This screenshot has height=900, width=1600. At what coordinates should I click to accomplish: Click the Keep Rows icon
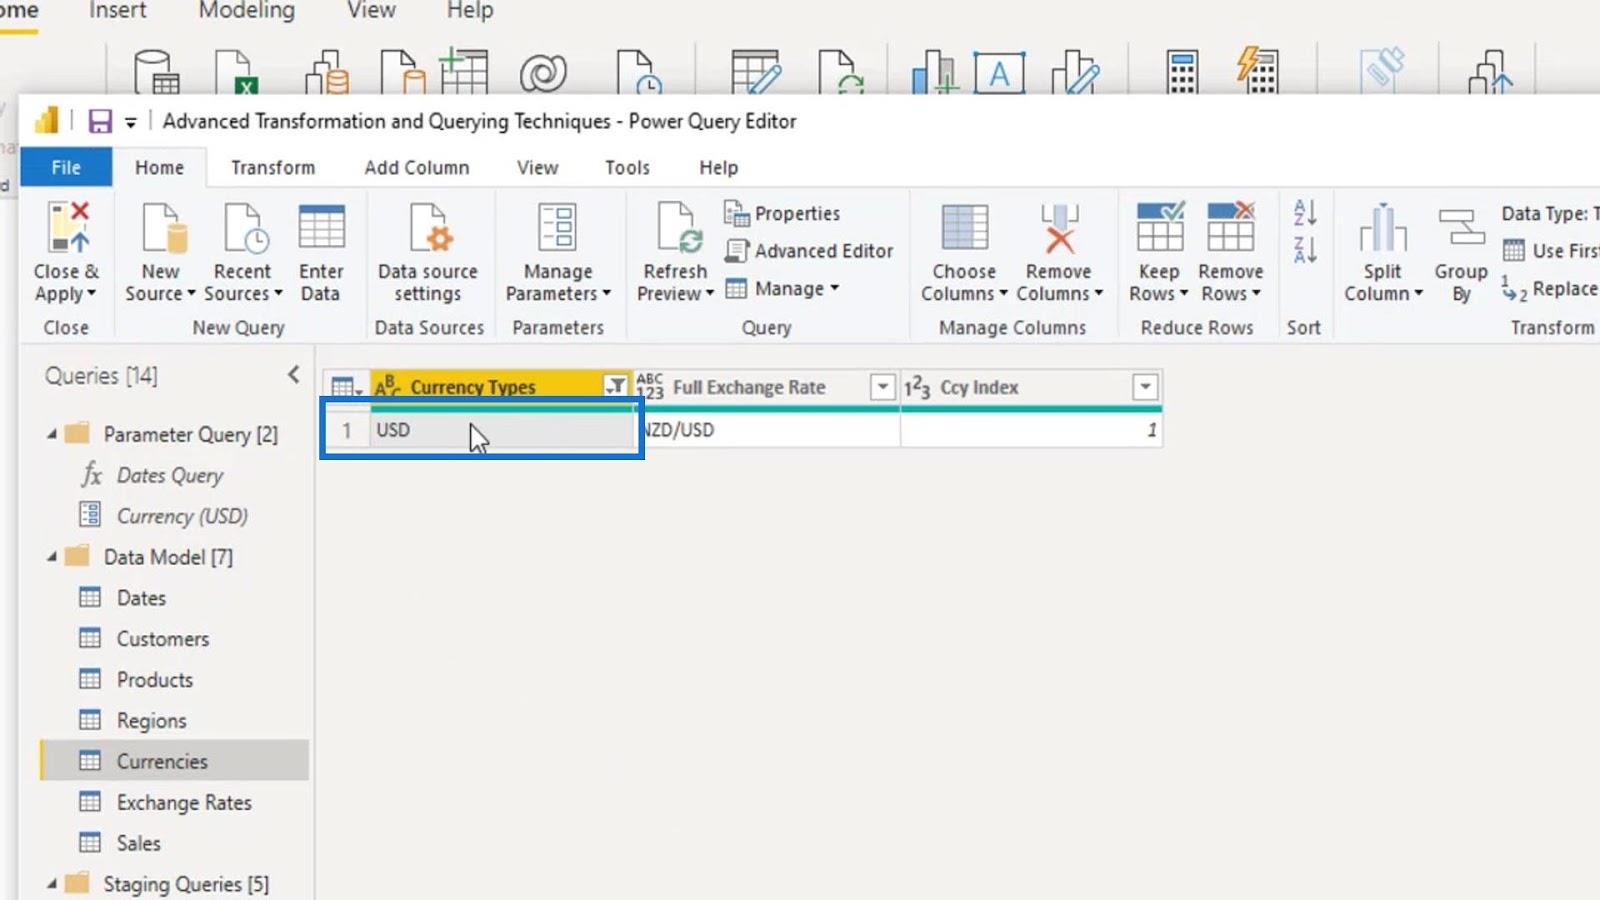[1160, 226]
